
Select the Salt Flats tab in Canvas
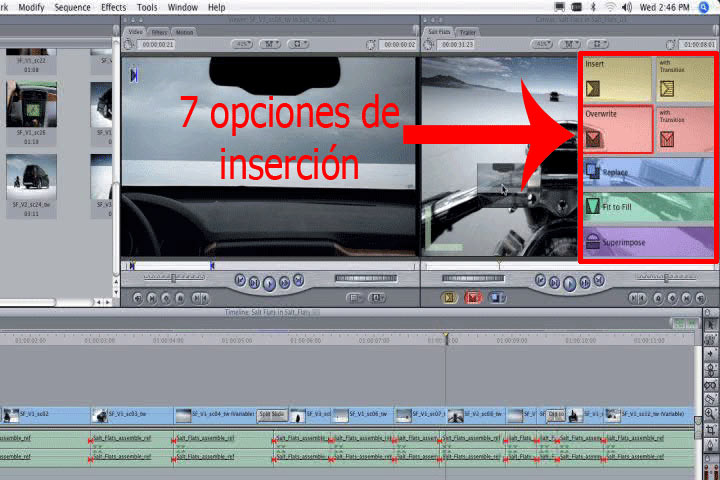pyautogui.click(x=439, y=32)
